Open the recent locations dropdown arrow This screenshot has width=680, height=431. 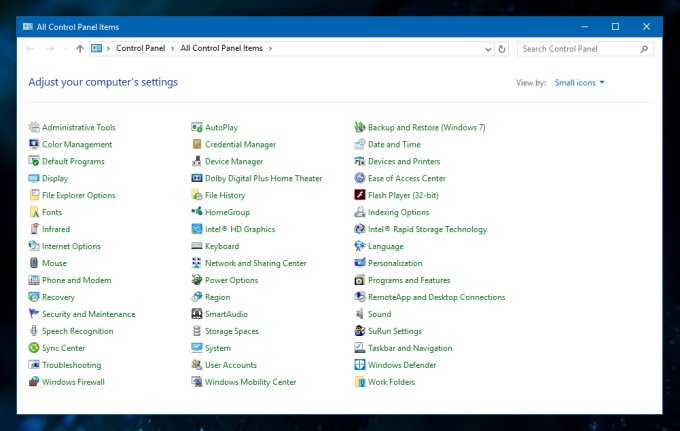pyautogui.click(x=66, y=49)
